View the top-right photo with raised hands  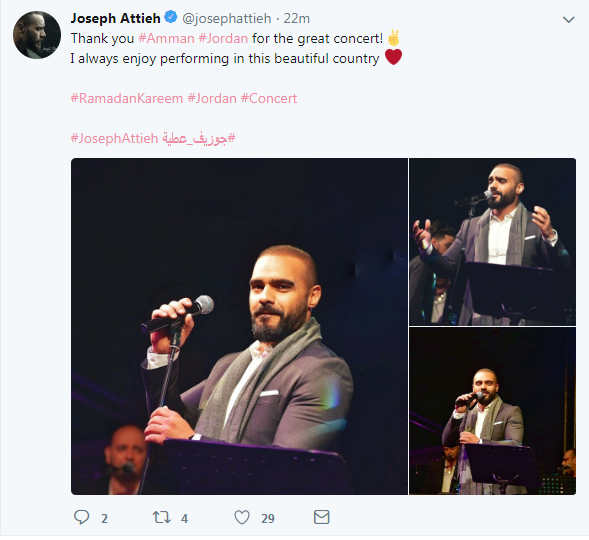[x=492, y=242]
